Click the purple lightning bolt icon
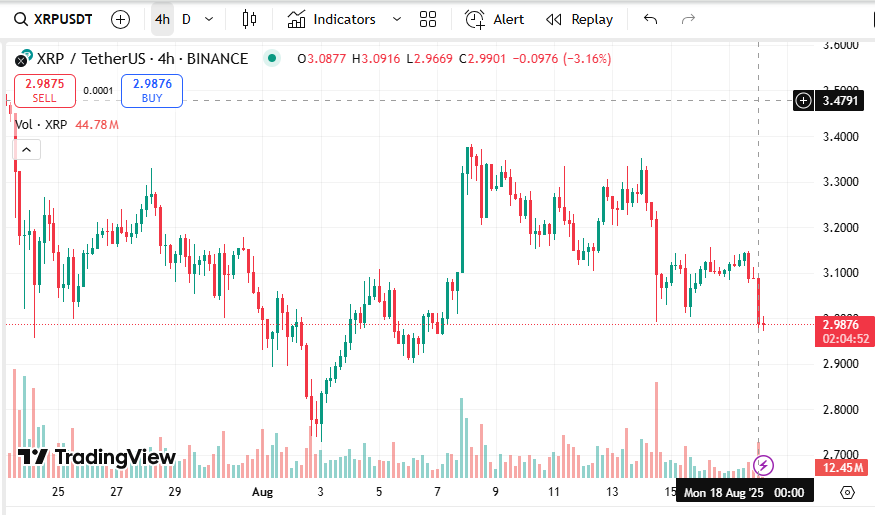The height and width of the screenshot is (515, 875). pyautogui.click(x=763, y=464)
